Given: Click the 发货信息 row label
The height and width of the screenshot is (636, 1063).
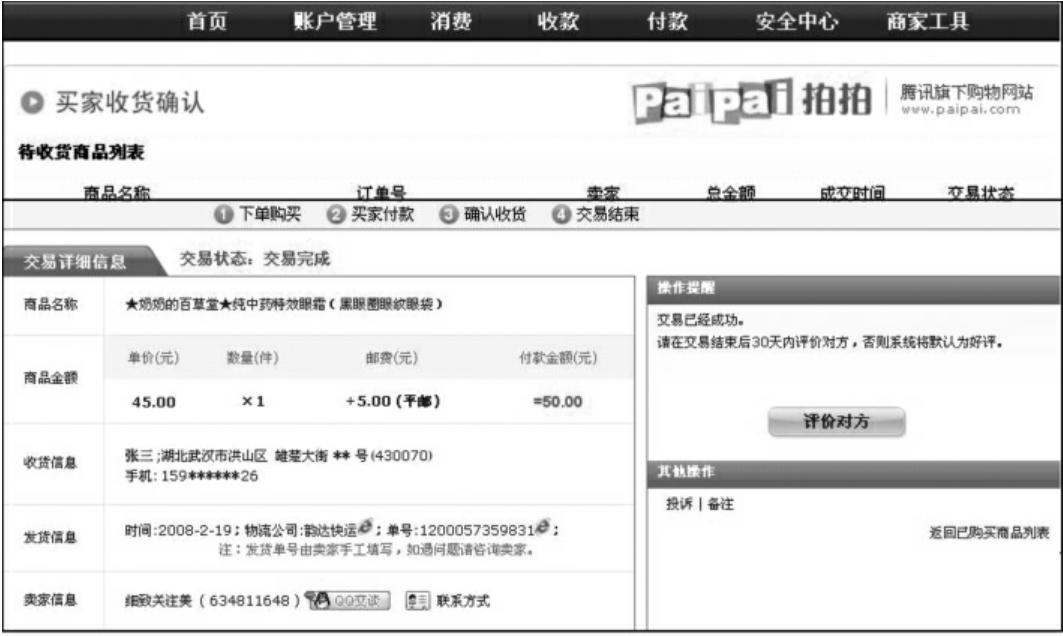Looking at the screenshot, I should [50, 537].
